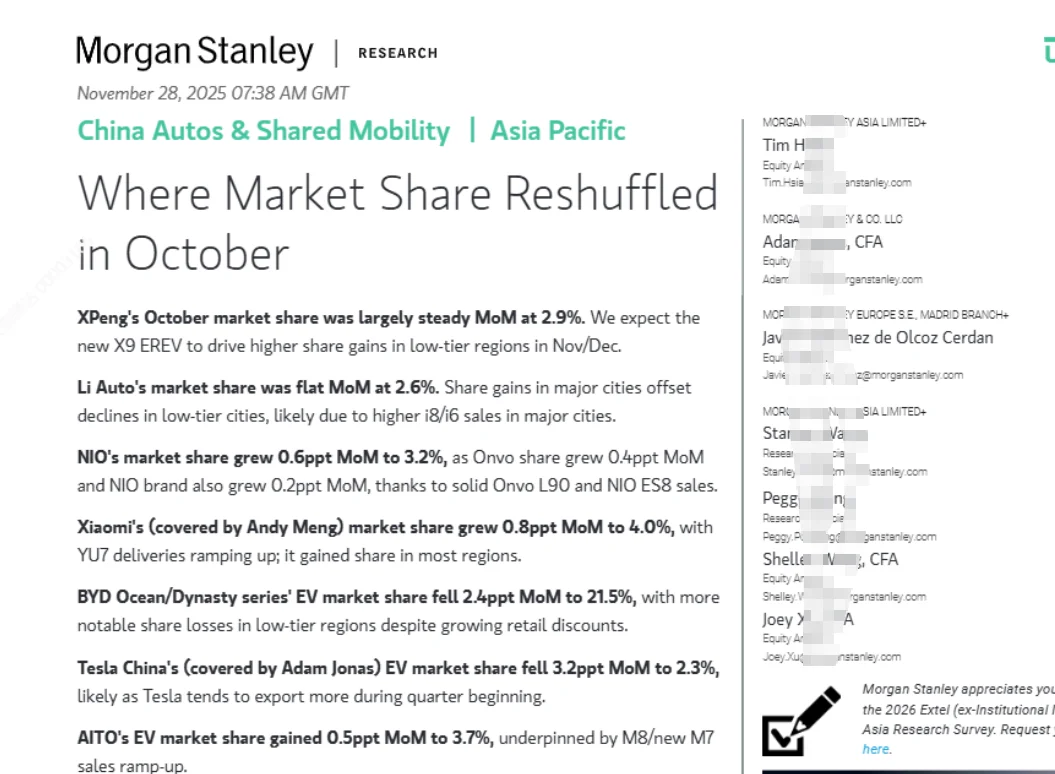Click the "China Autos & Shared Mobility" heading
Image resolution: width=1055 pixels, height=774 pixels.
point(264,131)
